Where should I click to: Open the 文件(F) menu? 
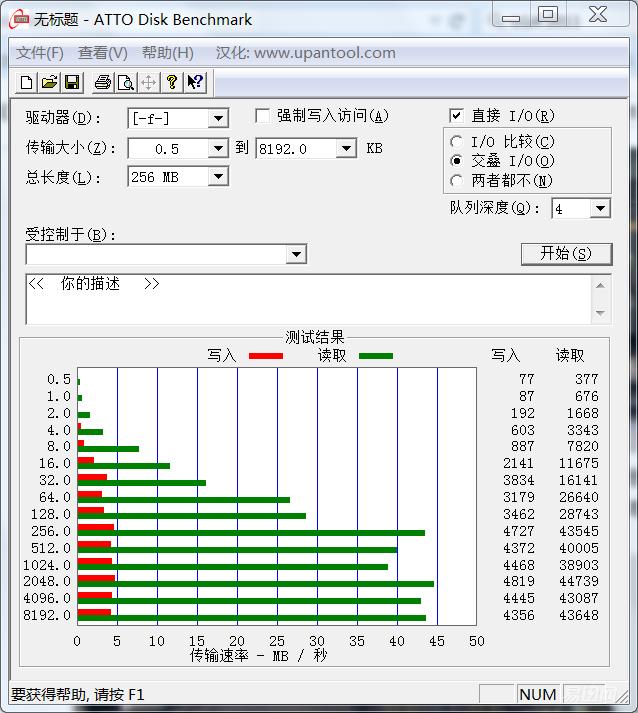point(40,53)
